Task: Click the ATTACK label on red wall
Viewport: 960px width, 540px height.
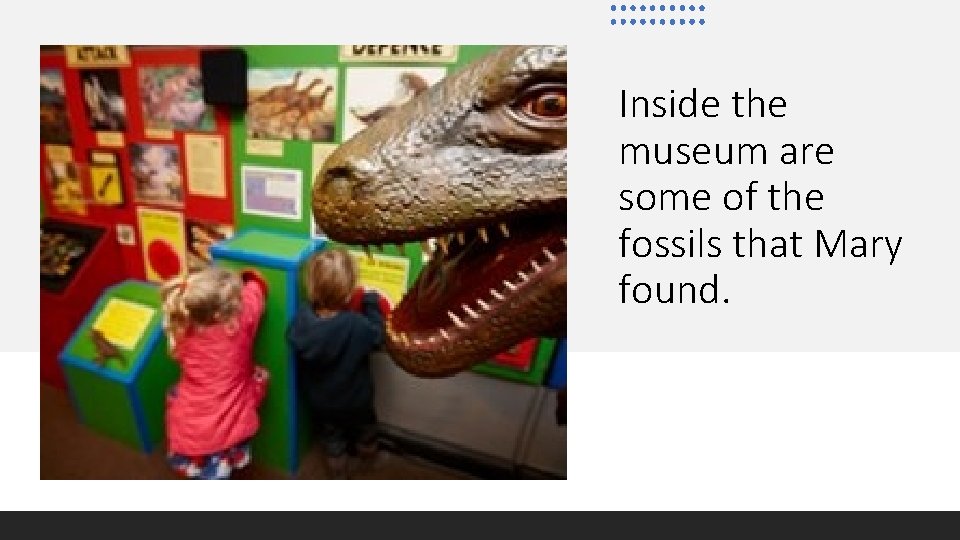Action: 97,54
